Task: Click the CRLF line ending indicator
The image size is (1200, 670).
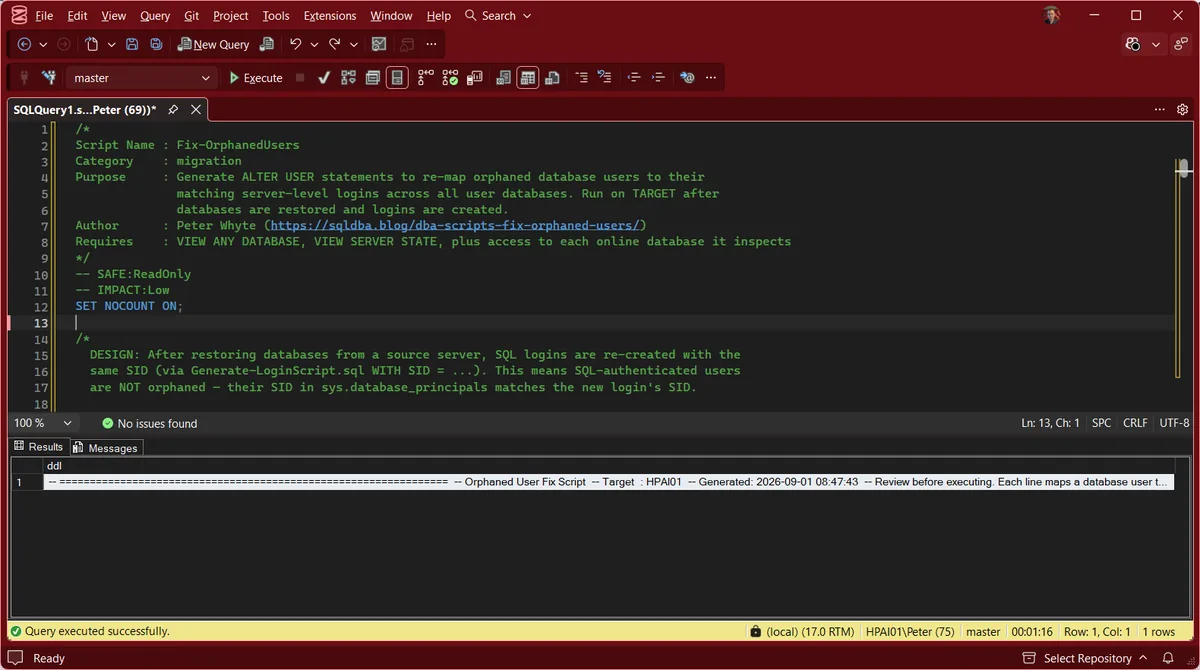Action: [1135, 423]
